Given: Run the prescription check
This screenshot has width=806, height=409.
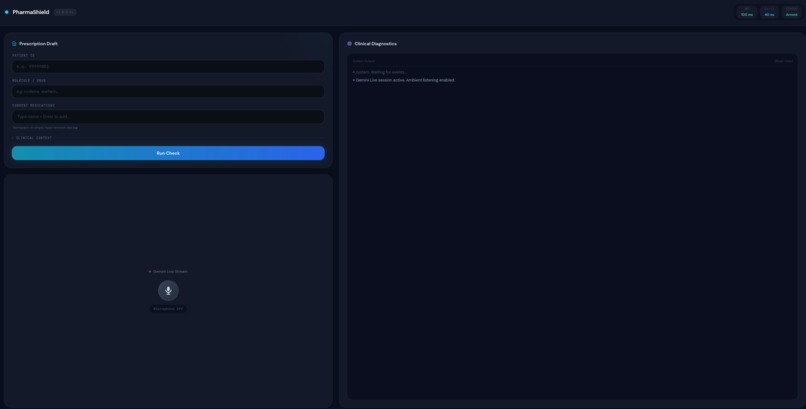Looking at the screenshot, I should 168,153.
